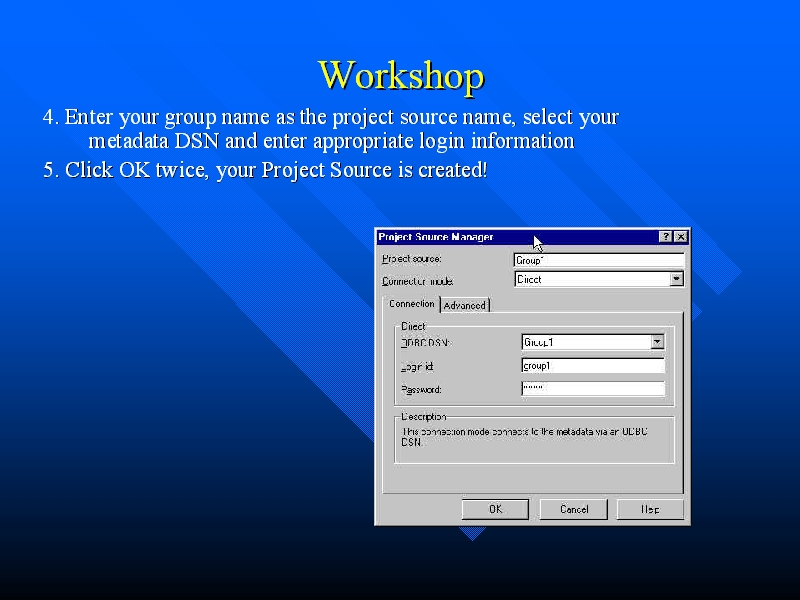
Task: Focus the Login id text field
Action: 592,365
